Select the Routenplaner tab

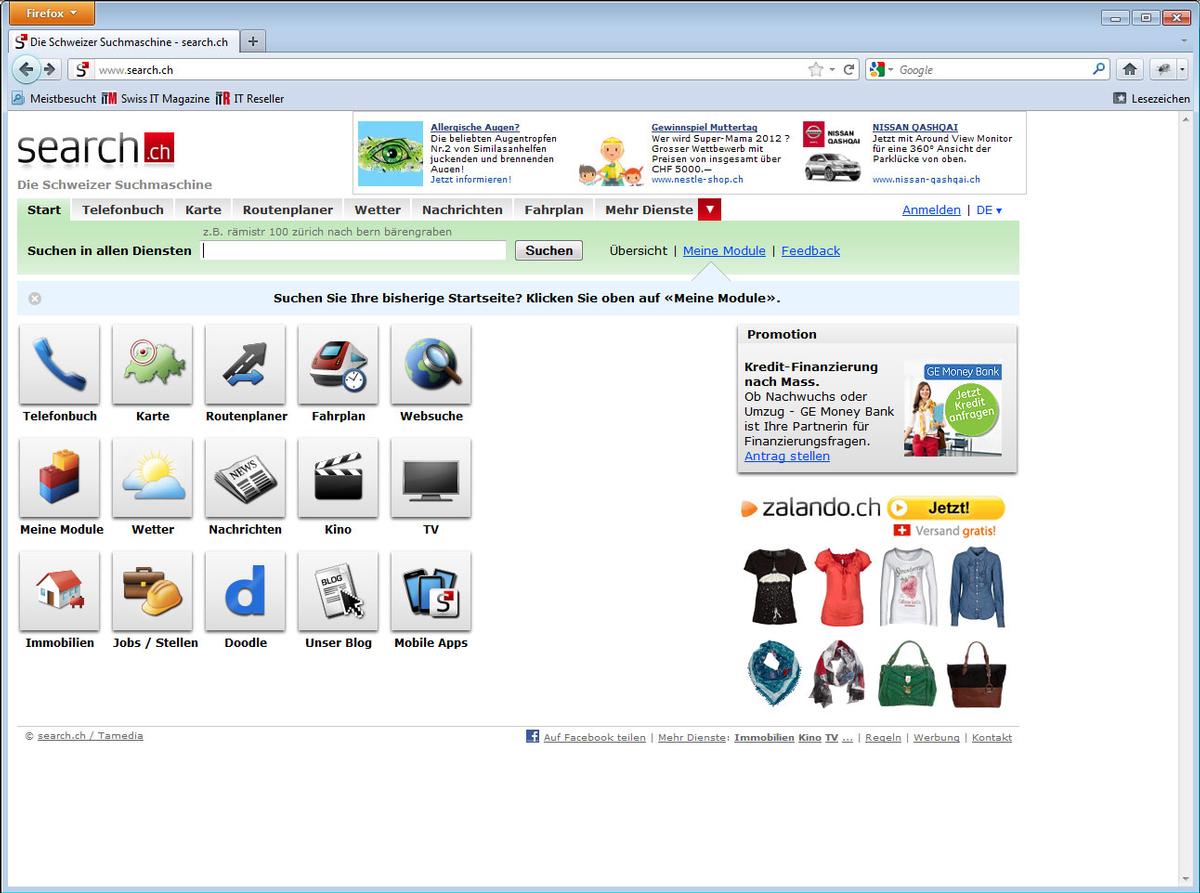tap(288, 210)
